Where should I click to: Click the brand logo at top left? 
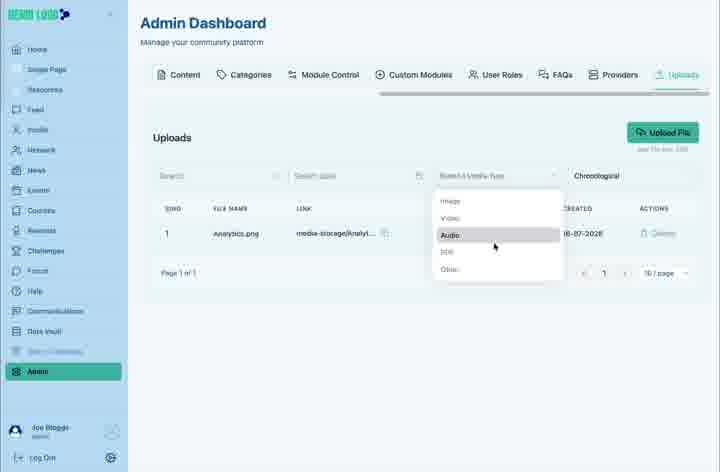[39, 14]
